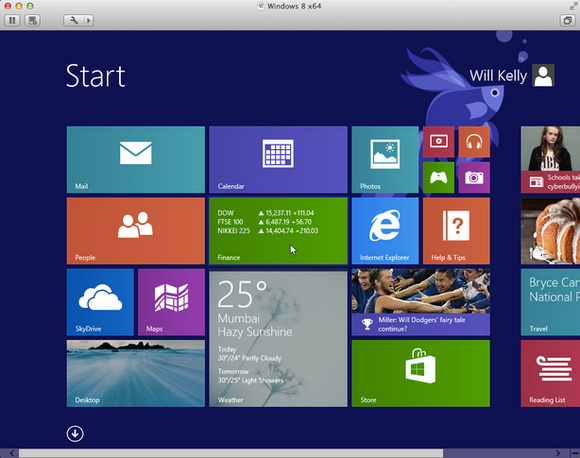Show all apps with down arrow
Viewport: 580px width, 458px height.
75,434
